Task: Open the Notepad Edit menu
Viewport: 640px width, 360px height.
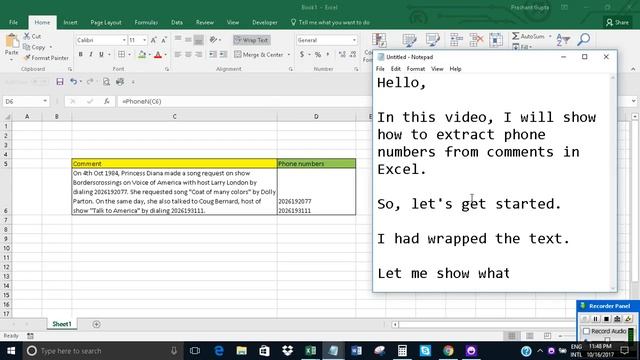Action: [396, 69]
